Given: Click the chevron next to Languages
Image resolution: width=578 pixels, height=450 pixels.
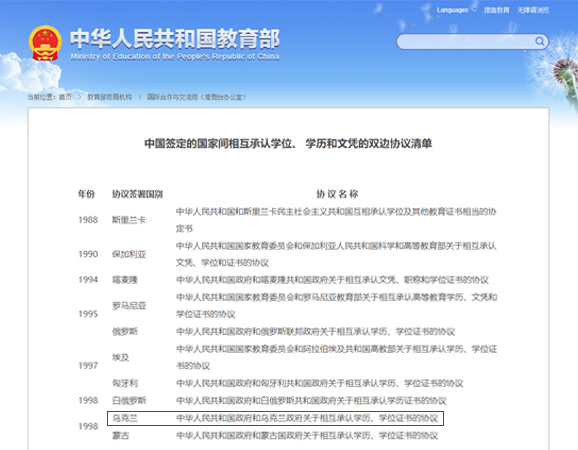Looking at the screenshot, I should [x=474, y=10].
